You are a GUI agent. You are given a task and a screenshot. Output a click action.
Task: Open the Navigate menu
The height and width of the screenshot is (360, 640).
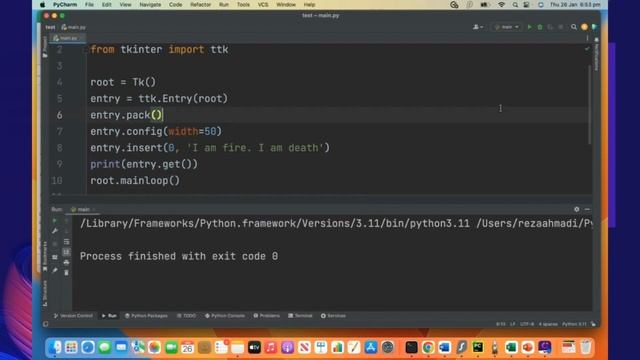[x=150, y=5]
